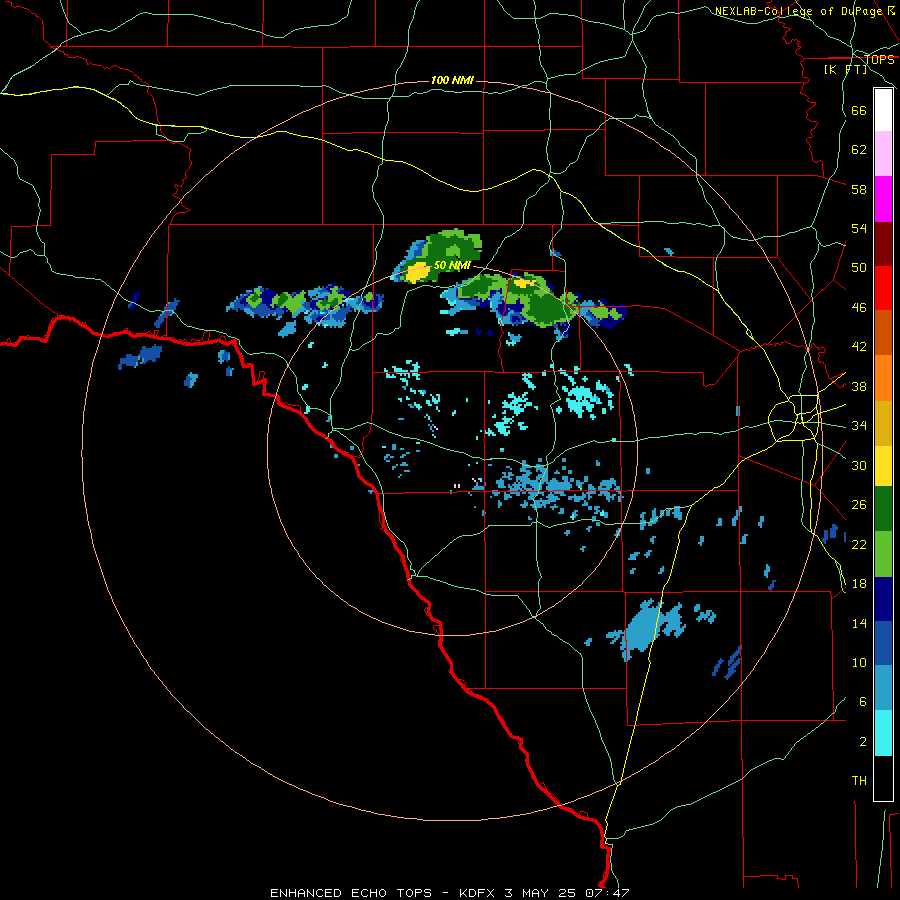Image resolution: width=900 pixels, height=900 pixels.
Task: Click the KDFX radar site identifier
Action: coord(476,893)
